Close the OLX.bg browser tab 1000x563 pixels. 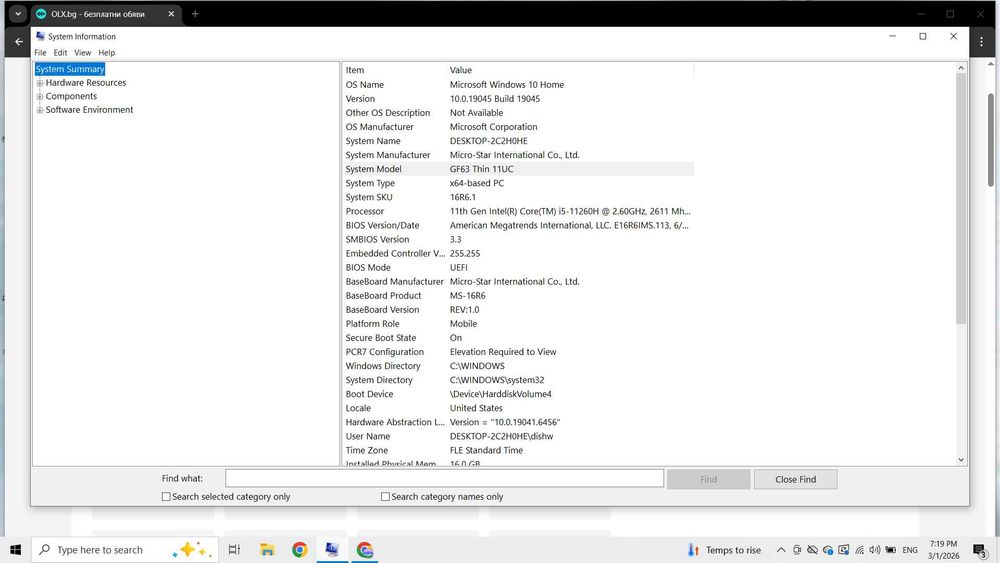coord(171,13)
